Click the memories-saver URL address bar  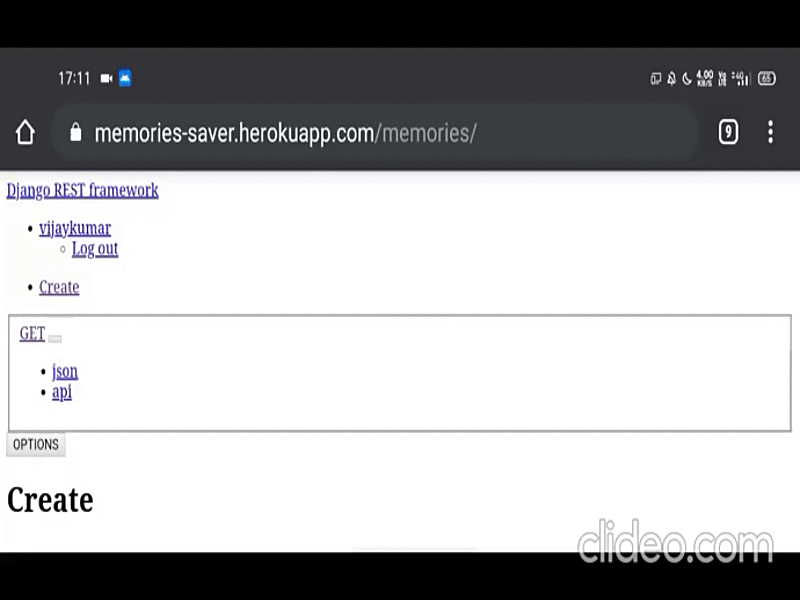click(x=375, y=133)
